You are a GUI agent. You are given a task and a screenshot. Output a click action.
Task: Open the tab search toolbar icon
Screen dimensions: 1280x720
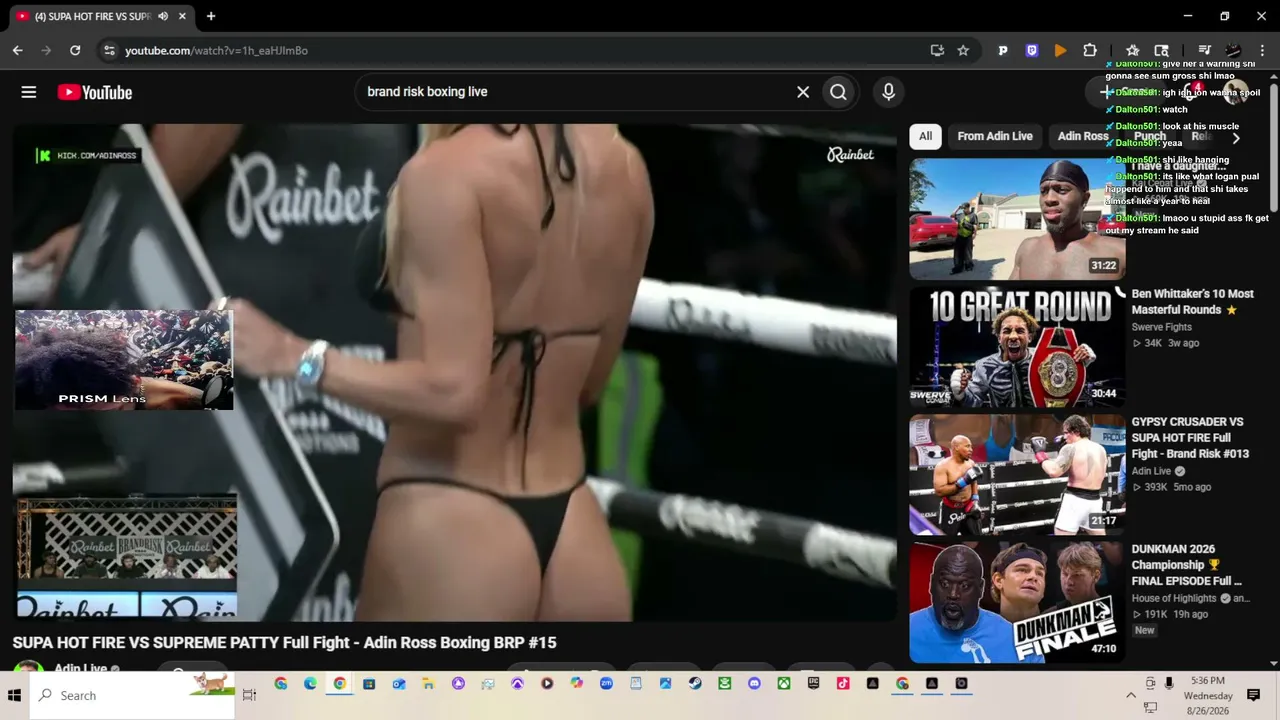coord(1162,50)
